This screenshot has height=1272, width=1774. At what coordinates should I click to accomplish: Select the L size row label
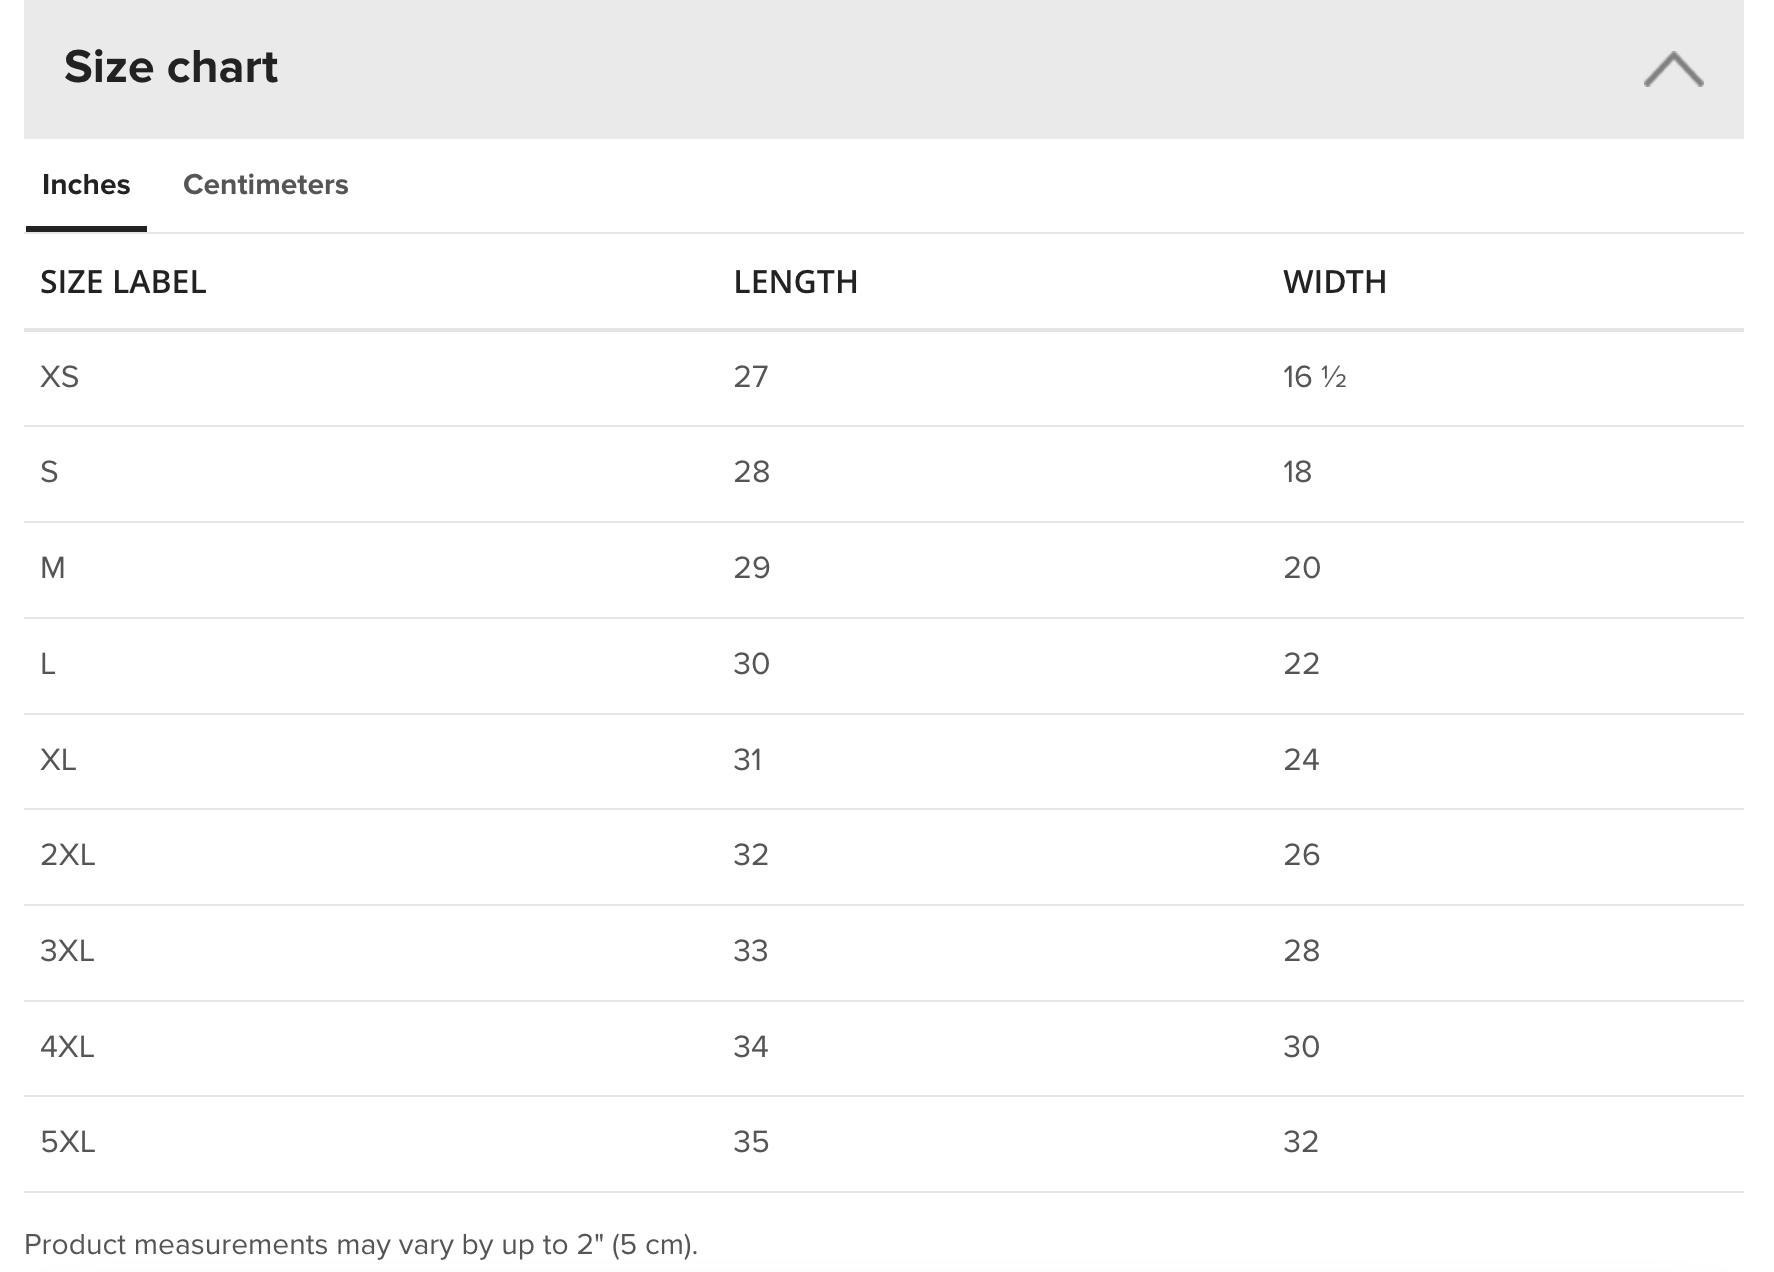(x=47, y=664)
